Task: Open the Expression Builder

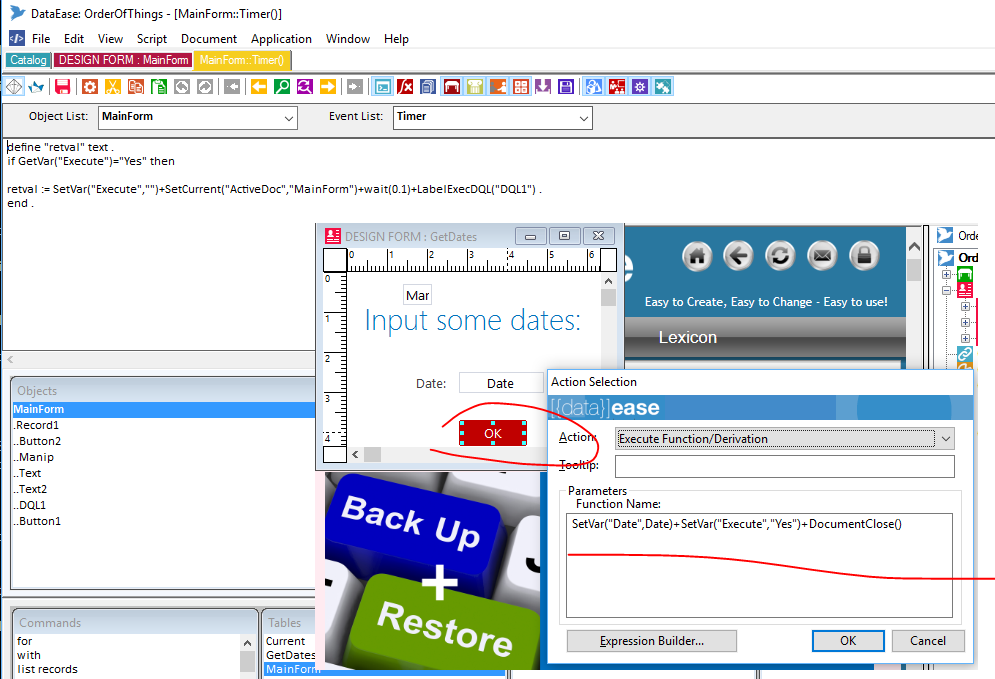Action: (652, 641)
